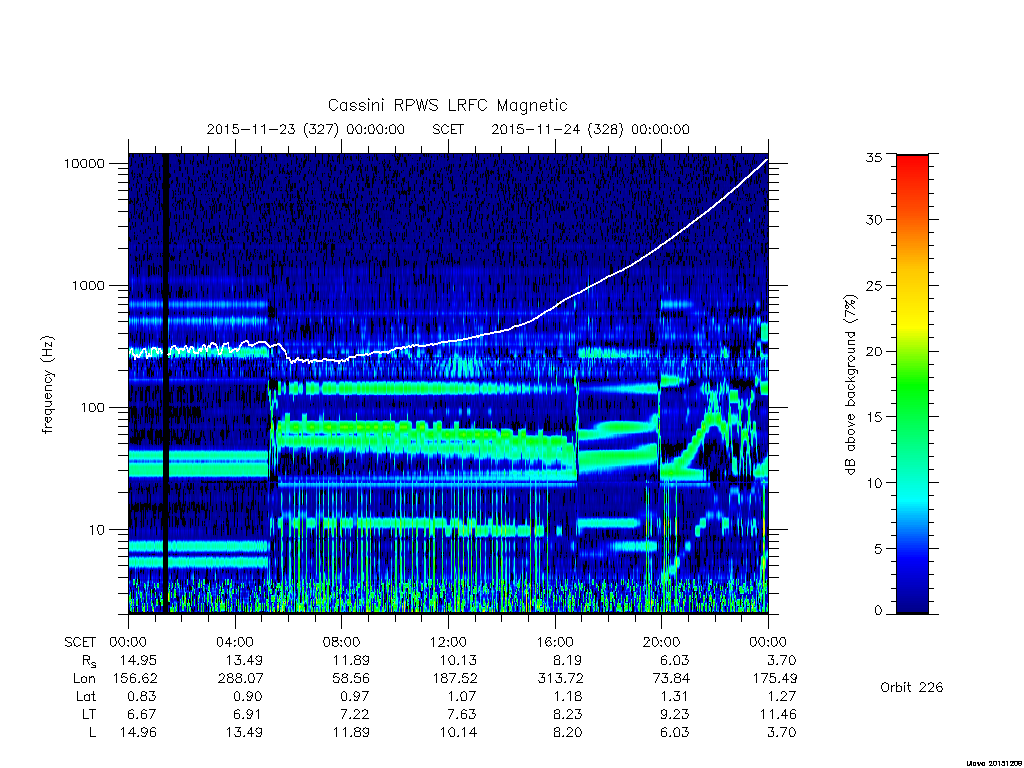This screenshot has height=768, width=1024.
Task: Select start timestamp "2015-11-23 (327) 00:00:00"
Action: pyautogui.click(x=306, y=129)
